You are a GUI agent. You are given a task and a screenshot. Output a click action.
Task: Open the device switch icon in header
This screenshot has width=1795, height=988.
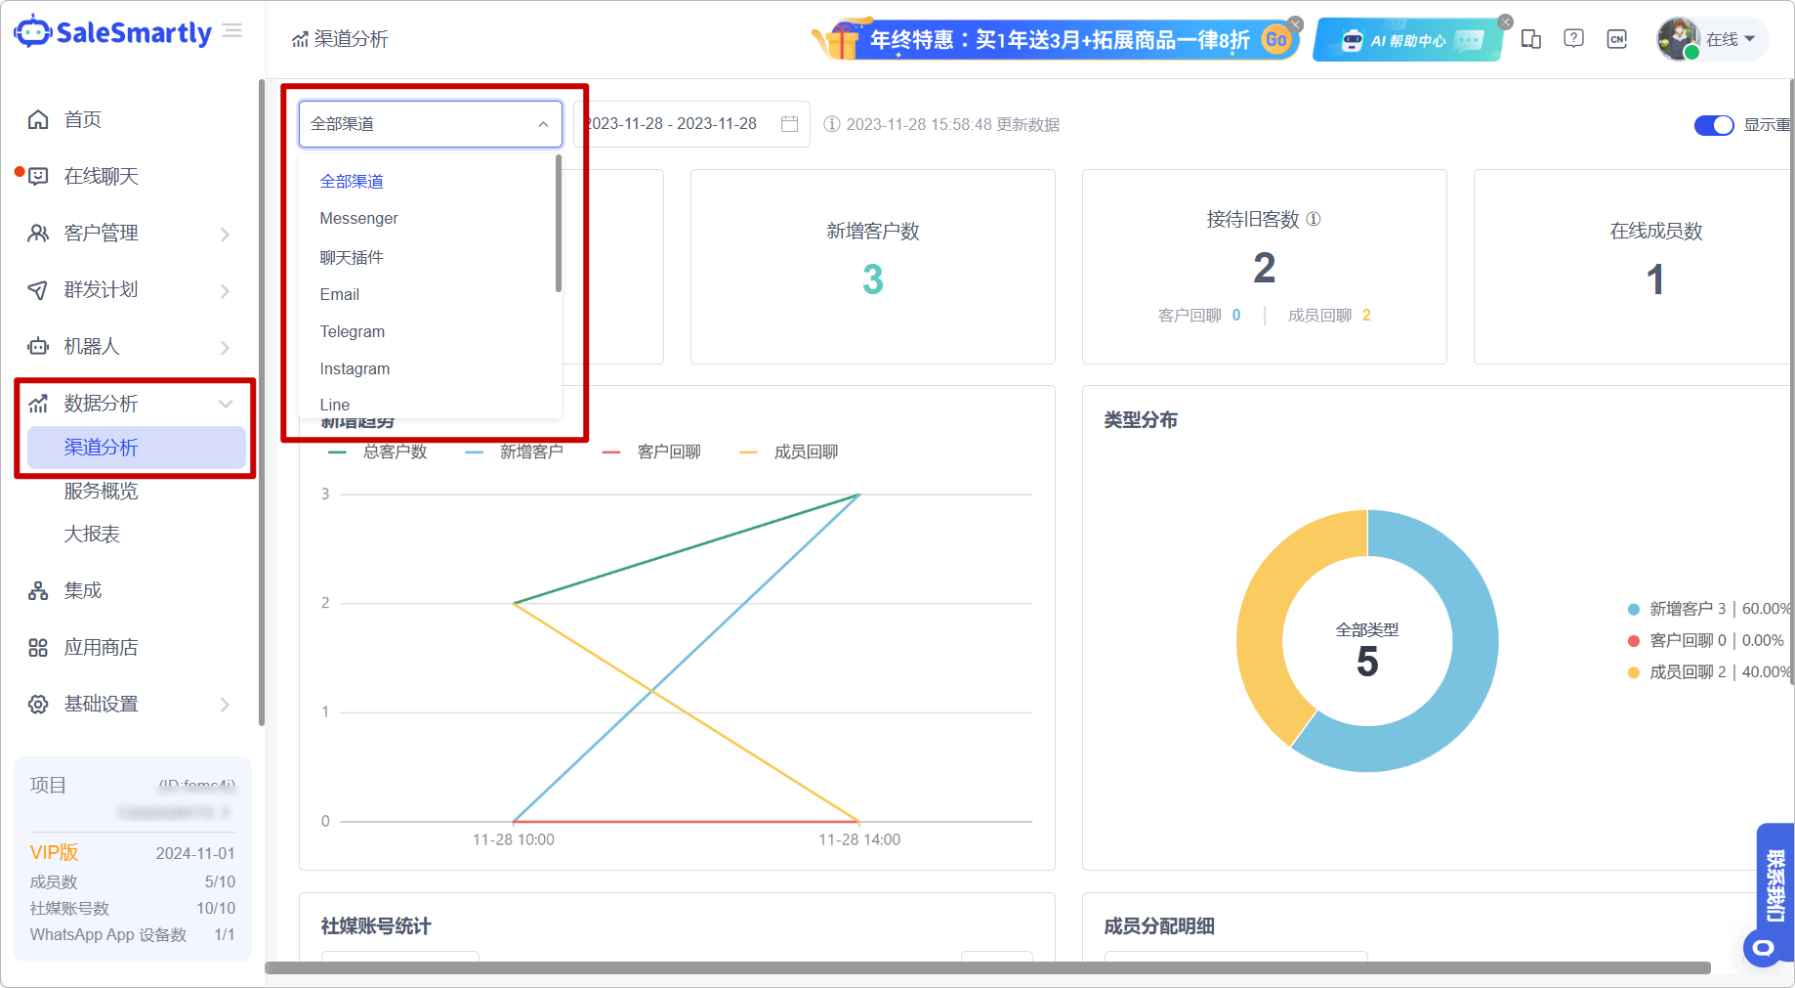point(1530,39)
